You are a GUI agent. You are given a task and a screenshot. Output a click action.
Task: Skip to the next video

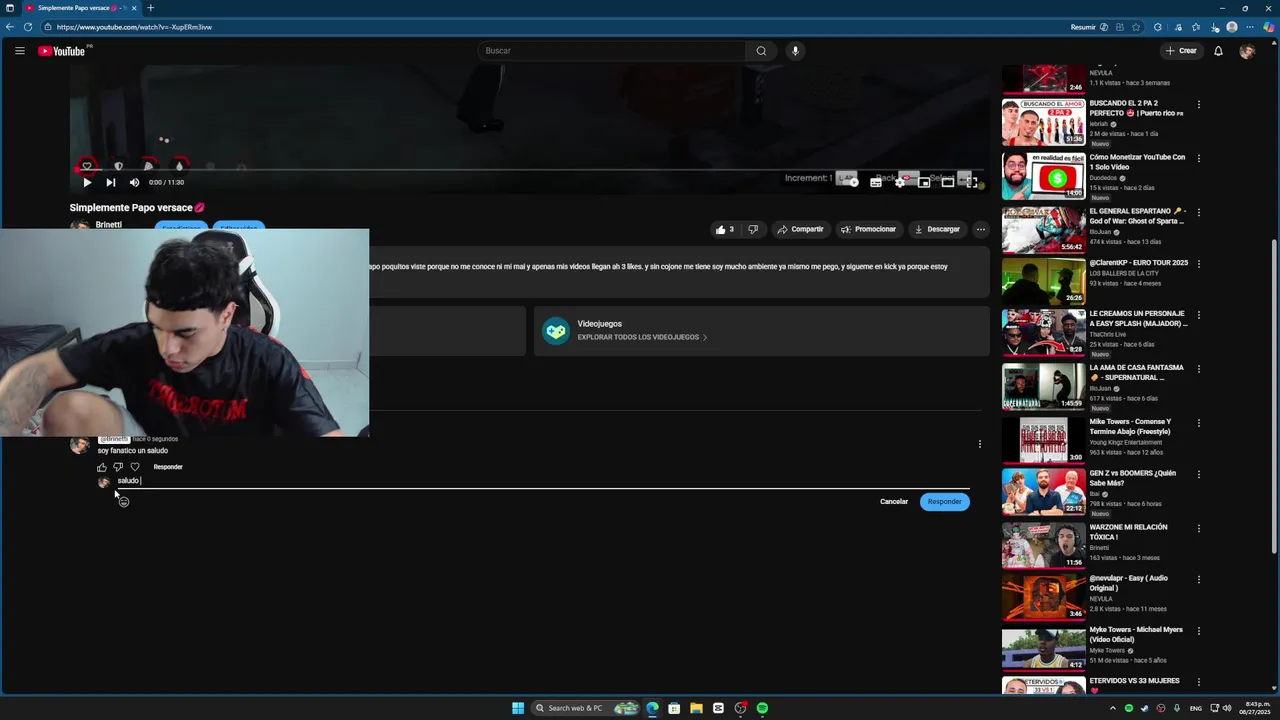[x=111, y=182]
